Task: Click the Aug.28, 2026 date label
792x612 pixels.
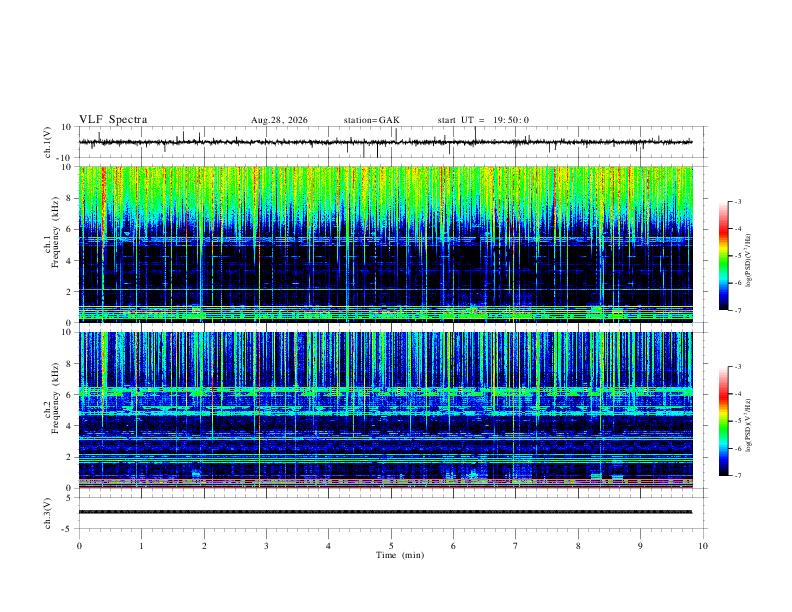Action: [x=279, y=120]
